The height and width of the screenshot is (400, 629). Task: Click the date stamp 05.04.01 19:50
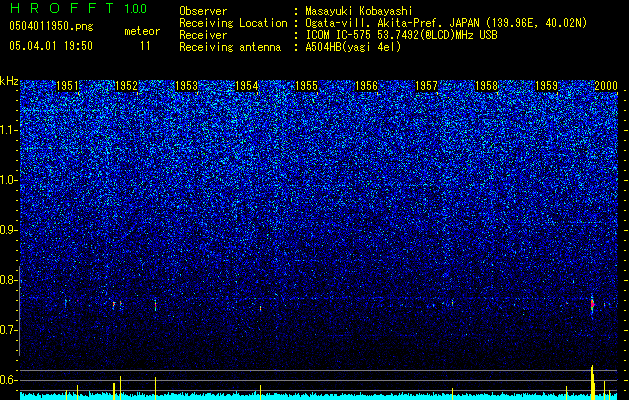tap(51, 46)
